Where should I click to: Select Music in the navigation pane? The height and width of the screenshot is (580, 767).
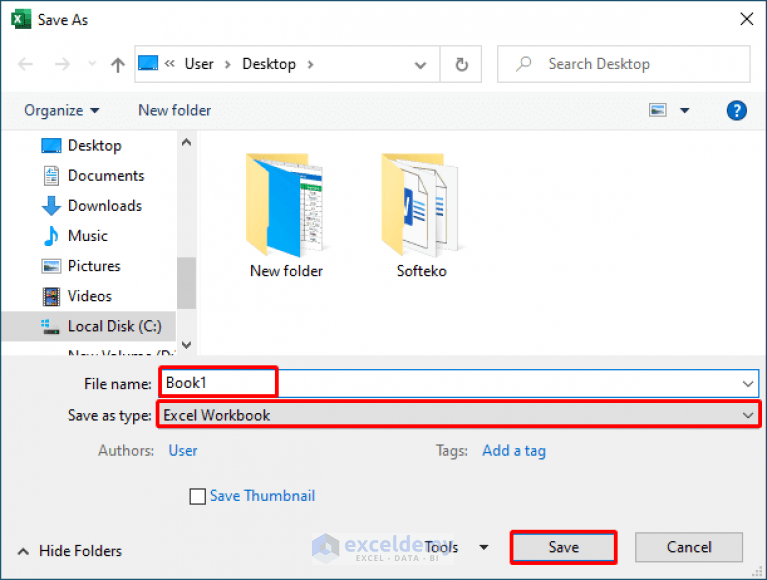pyautogui.click(x=89, y=236)
